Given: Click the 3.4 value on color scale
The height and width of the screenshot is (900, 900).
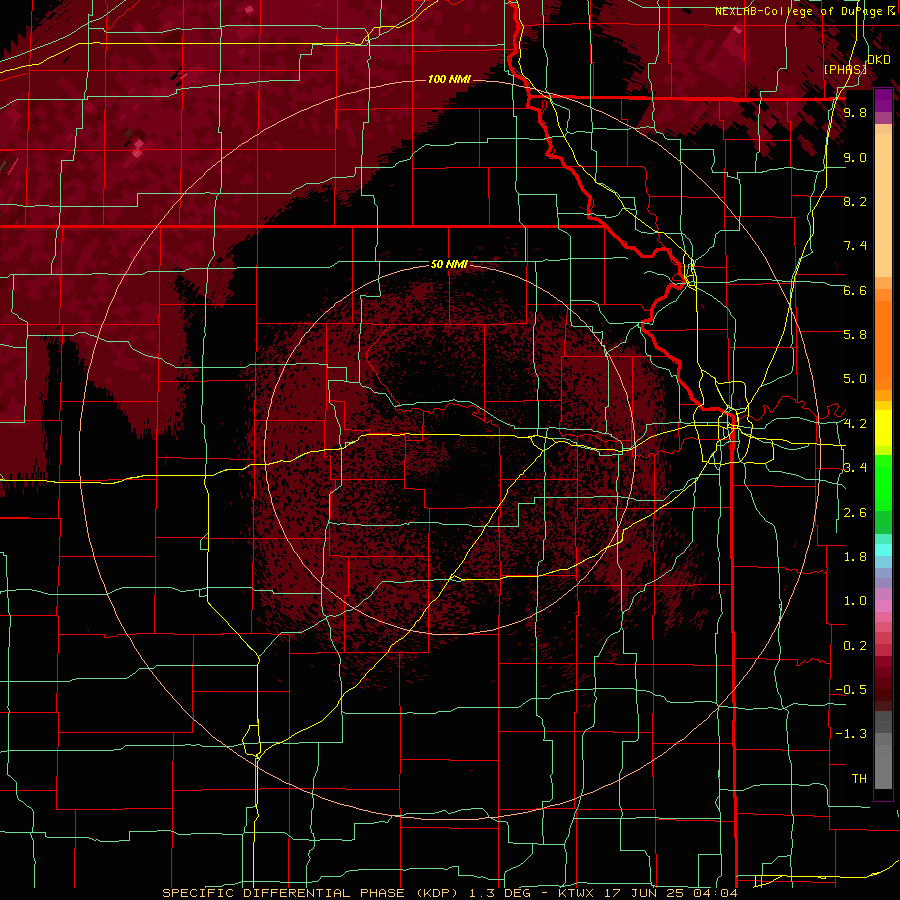Looking at the screenshot, I should pos(855,468).
